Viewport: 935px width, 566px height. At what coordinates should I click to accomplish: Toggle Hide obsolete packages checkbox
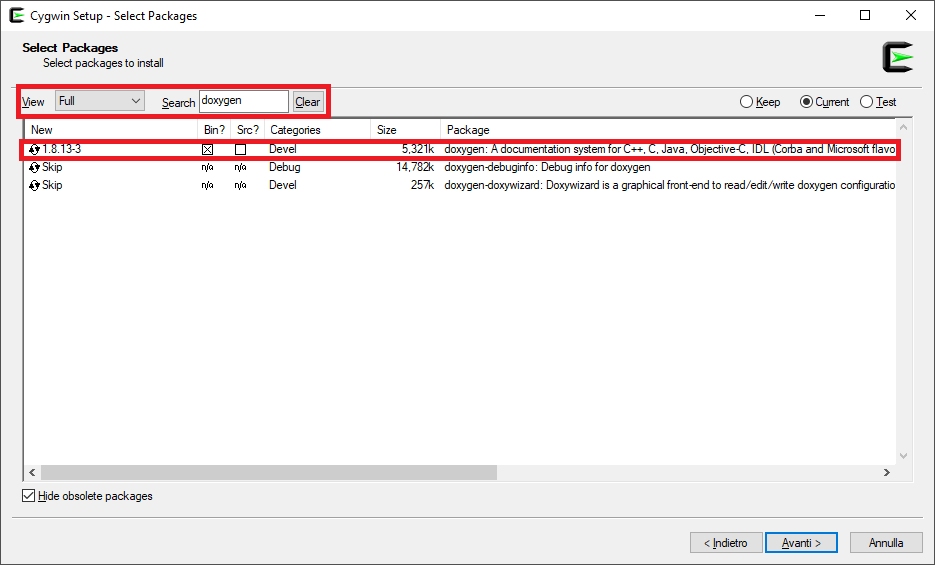[x=29, y=496]
